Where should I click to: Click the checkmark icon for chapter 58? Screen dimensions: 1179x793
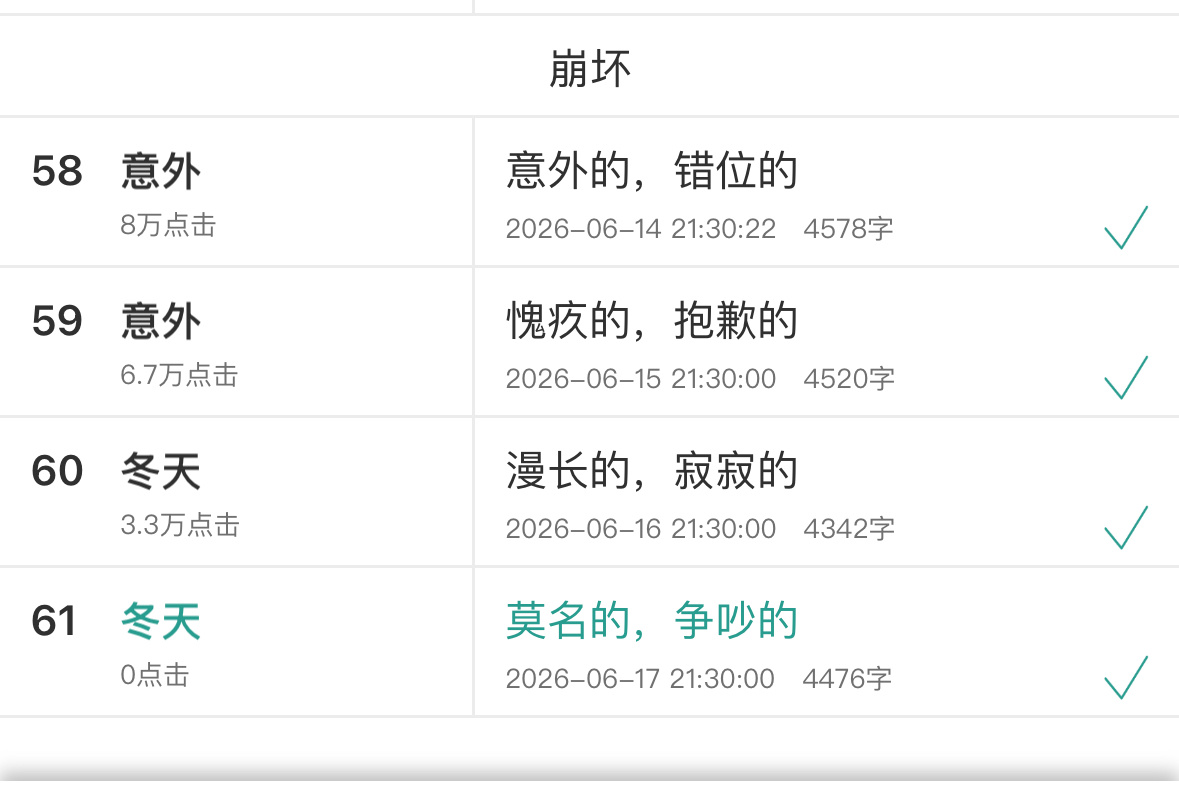click(x=1126, y=227)
